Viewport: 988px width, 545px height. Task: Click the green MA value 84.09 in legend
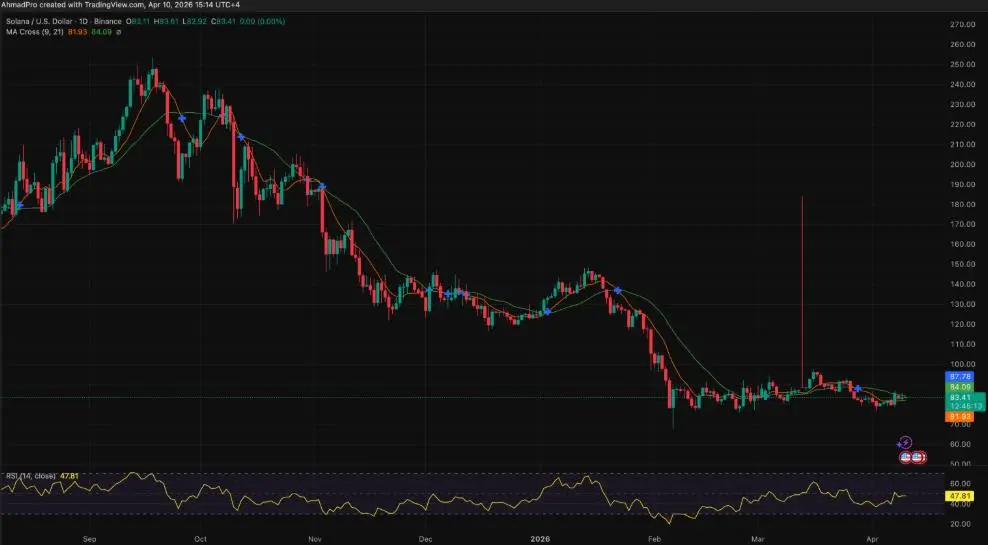[101, 32]
